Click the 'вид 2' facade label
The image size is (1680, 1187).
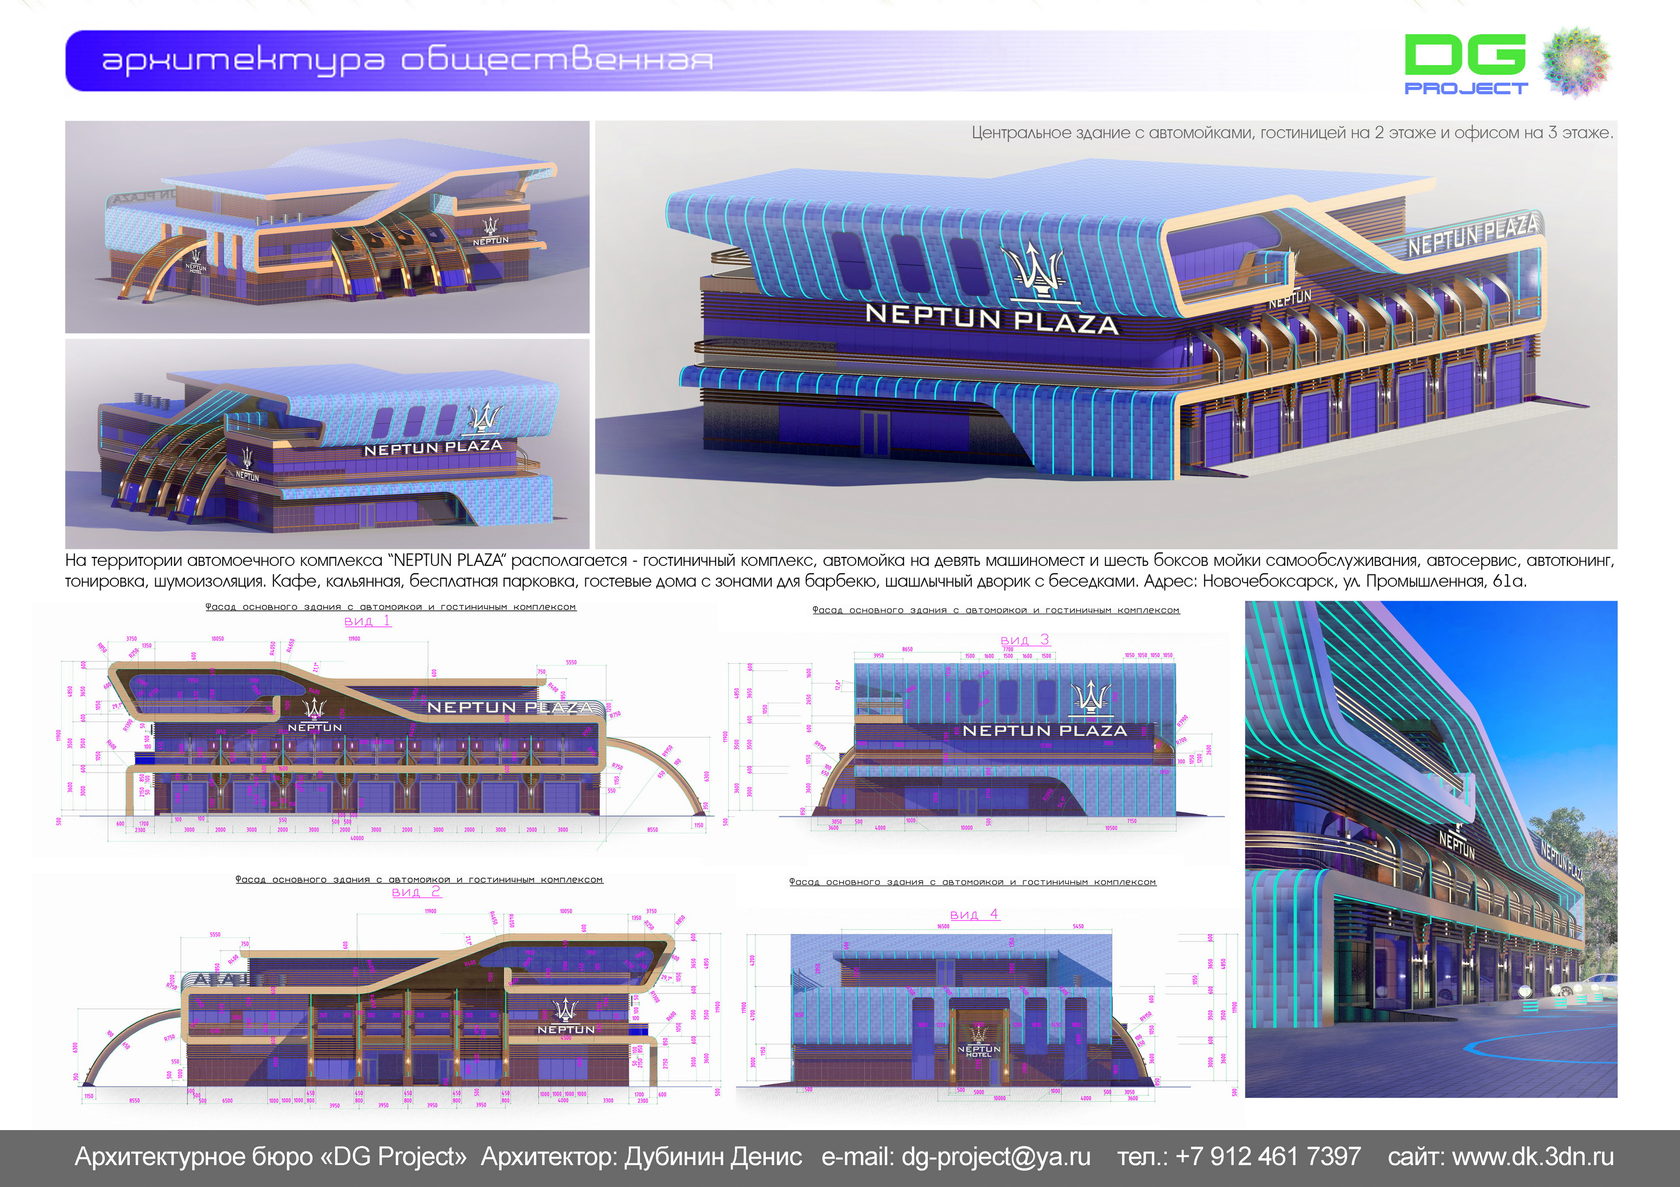tap(416, 892)
